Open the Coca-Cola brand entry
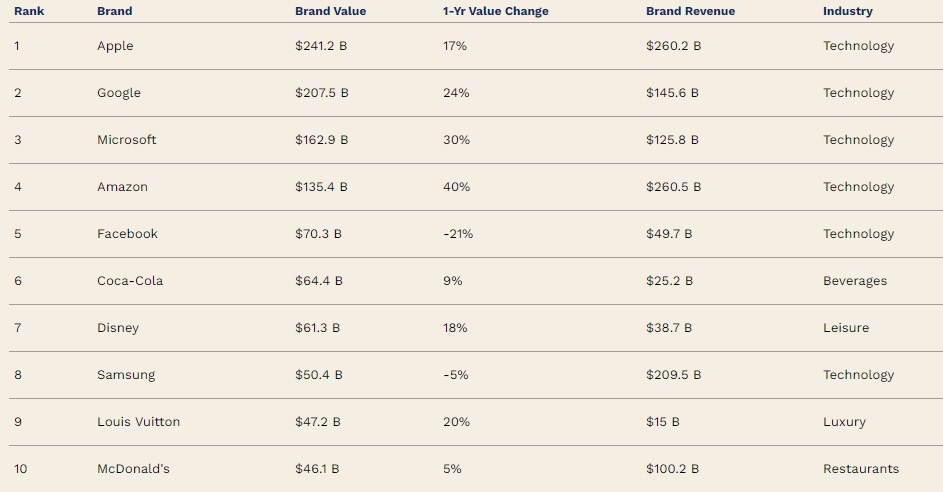The width and height of the screenshot is (943, 492). pyautogui.click(x=130, y=280)
